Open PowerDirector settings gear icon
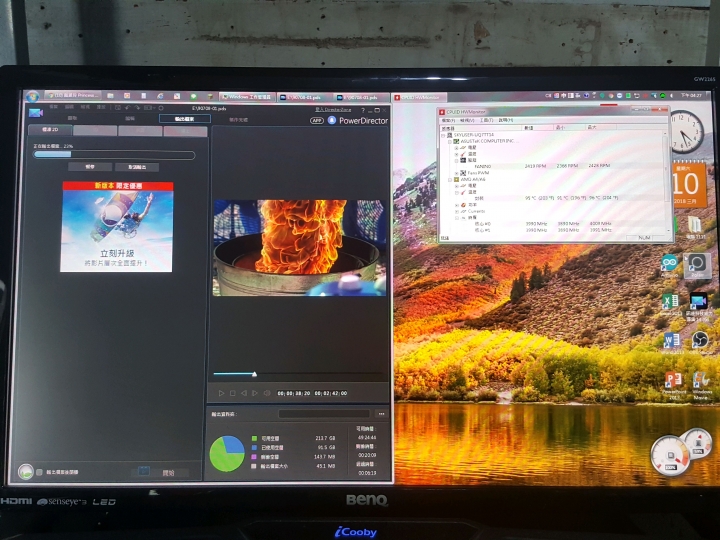This screenshot has width=720, height=540. [161, 108]
